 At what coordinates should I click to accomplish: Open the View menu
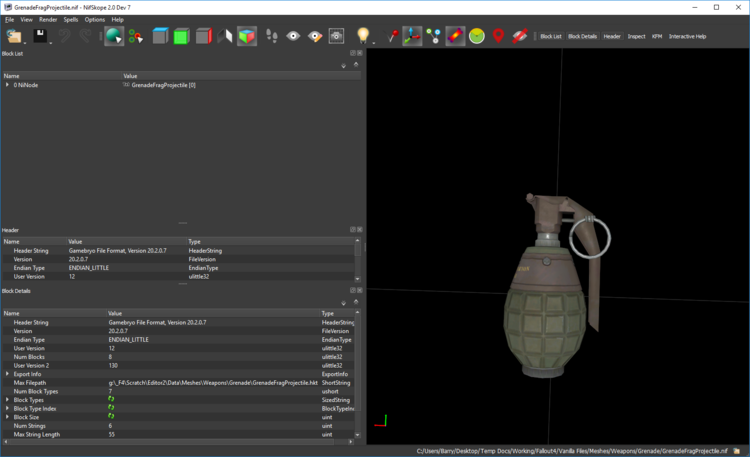coord(26,20)
